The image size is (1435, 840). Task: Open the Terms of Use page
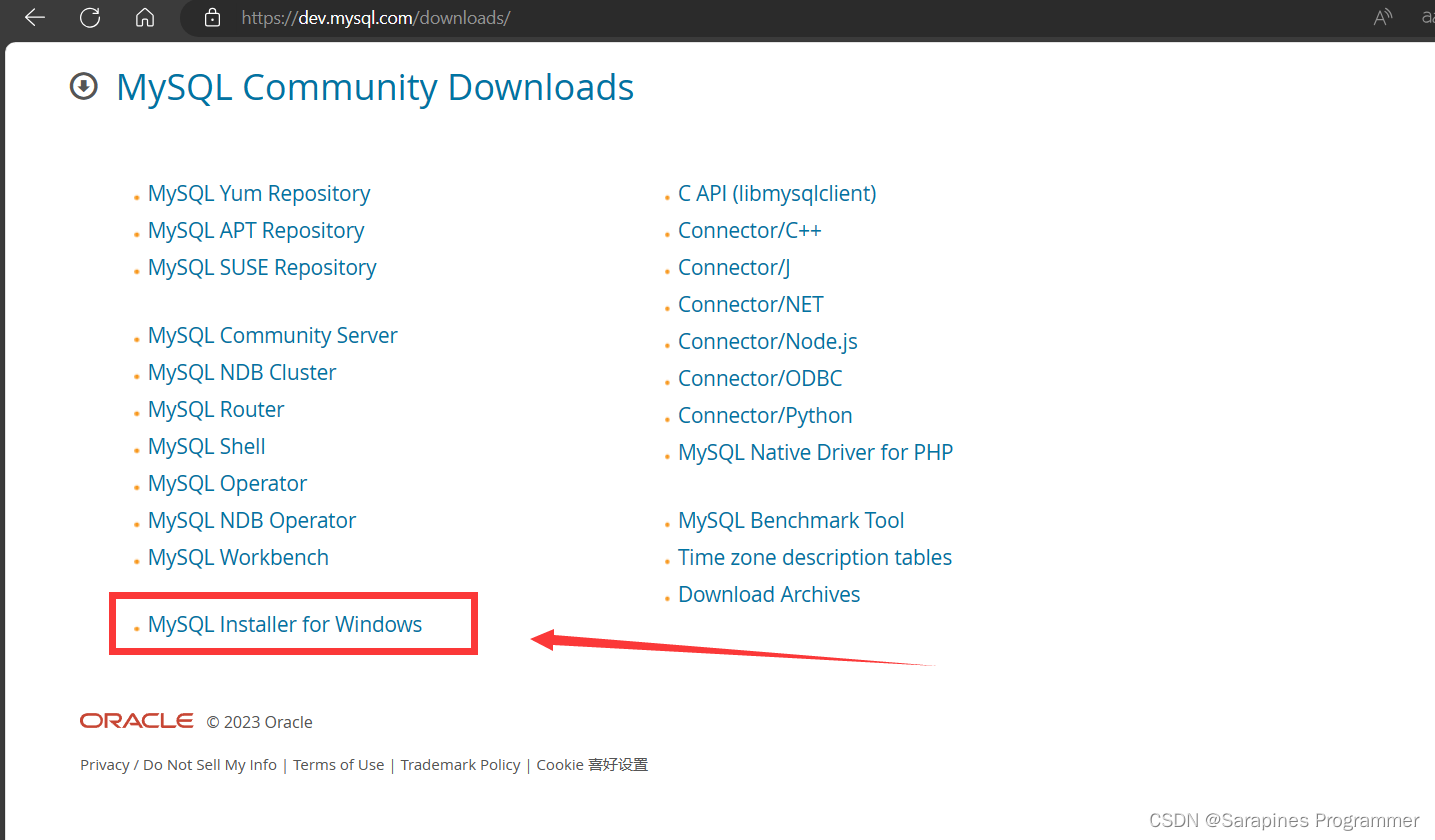338,764
